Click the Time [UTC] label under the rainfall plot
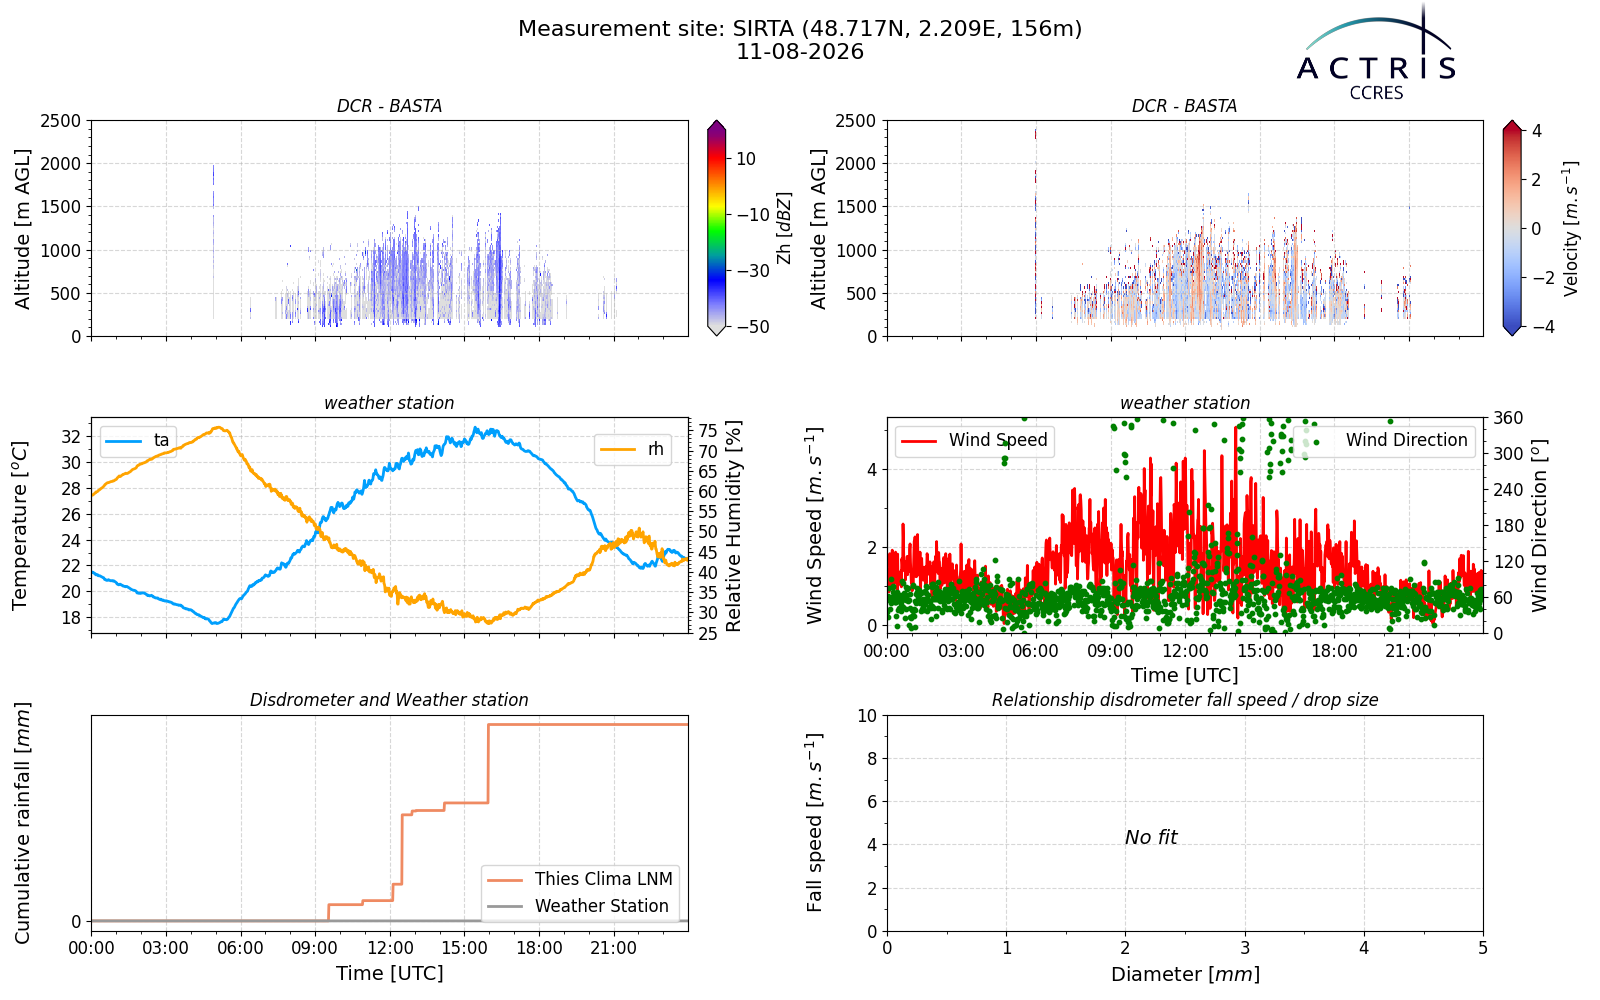Viewport: 1600px width, 1000px height. pyautogui.click(x=390, y=973)
